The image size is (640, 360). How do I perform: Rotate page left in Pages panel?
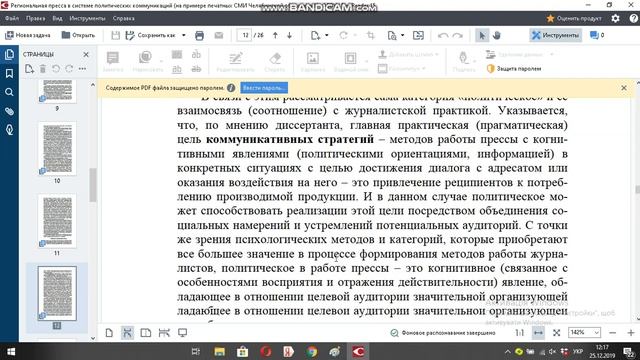56,69
